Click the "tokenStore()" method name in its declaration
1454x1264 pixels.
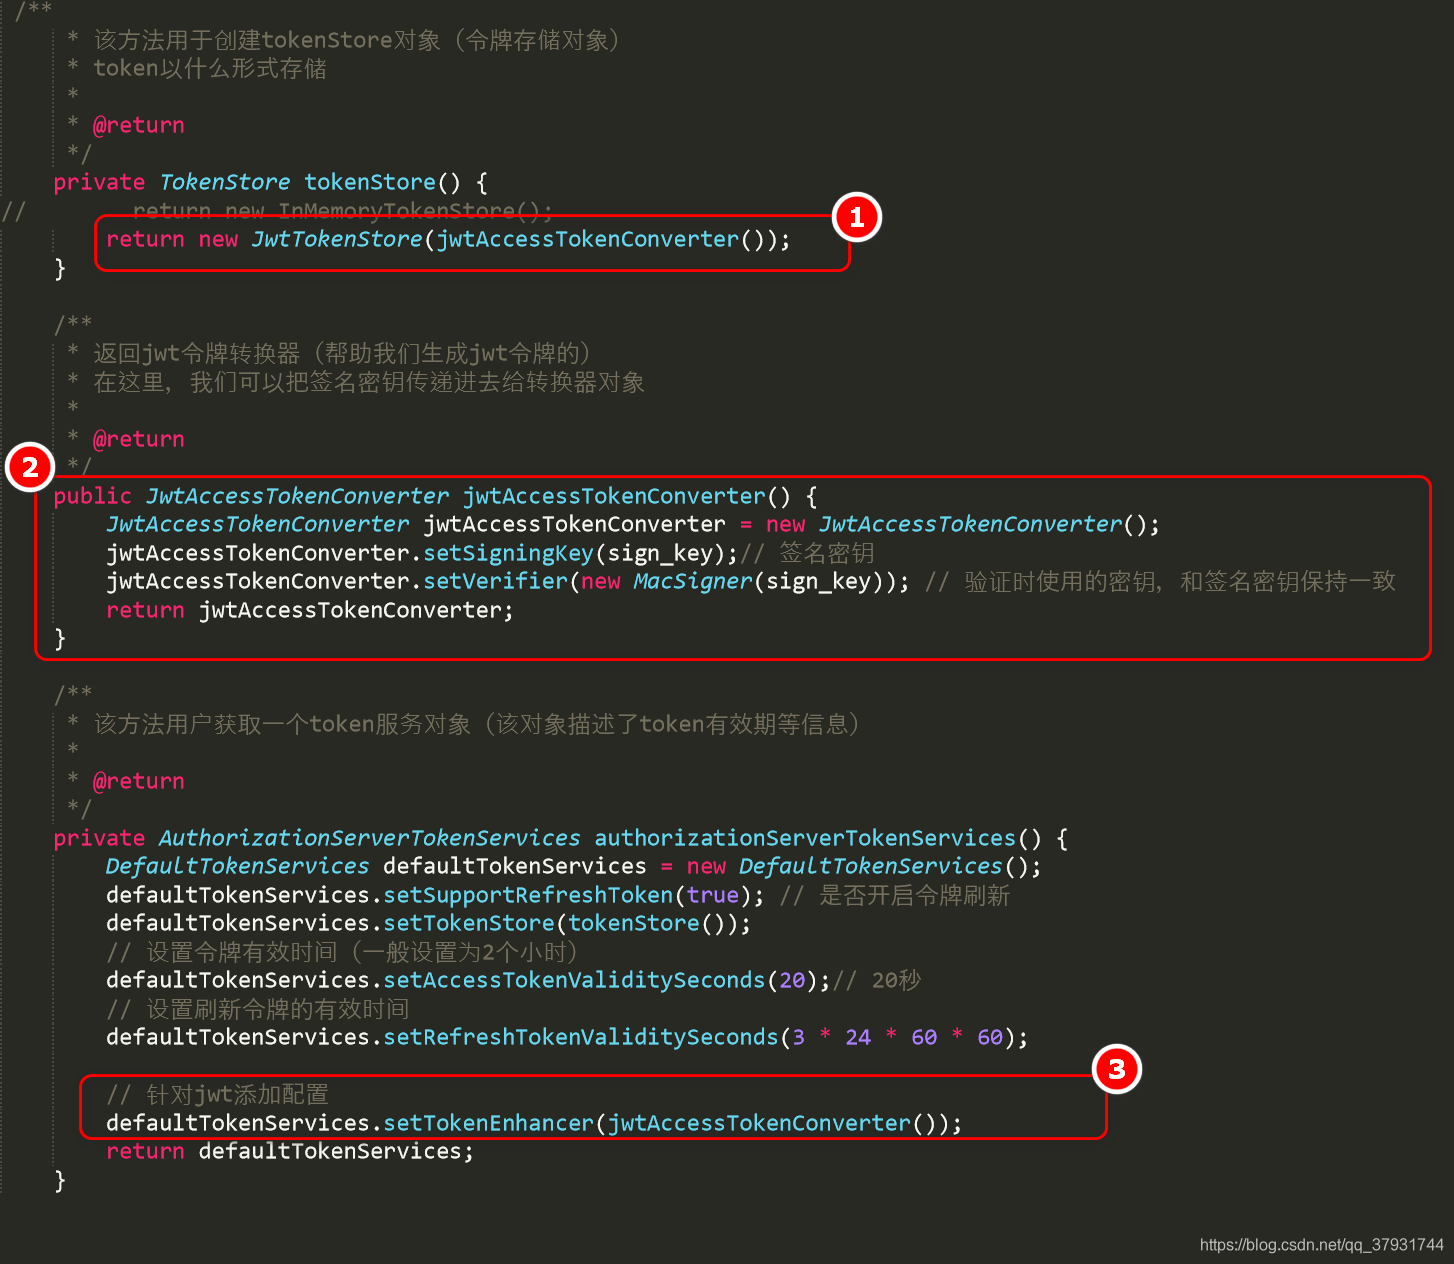tap(382, 182)
